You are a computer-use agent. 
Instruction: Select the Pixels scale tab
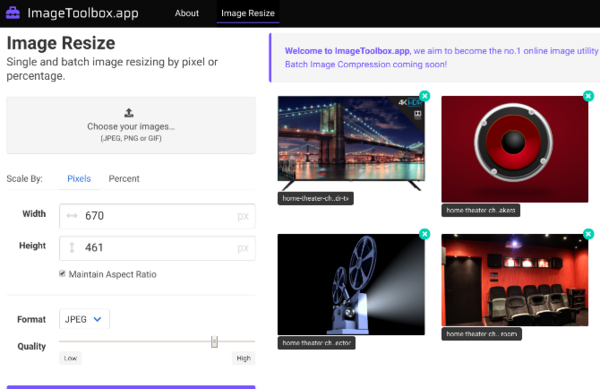tap(79, 179)
